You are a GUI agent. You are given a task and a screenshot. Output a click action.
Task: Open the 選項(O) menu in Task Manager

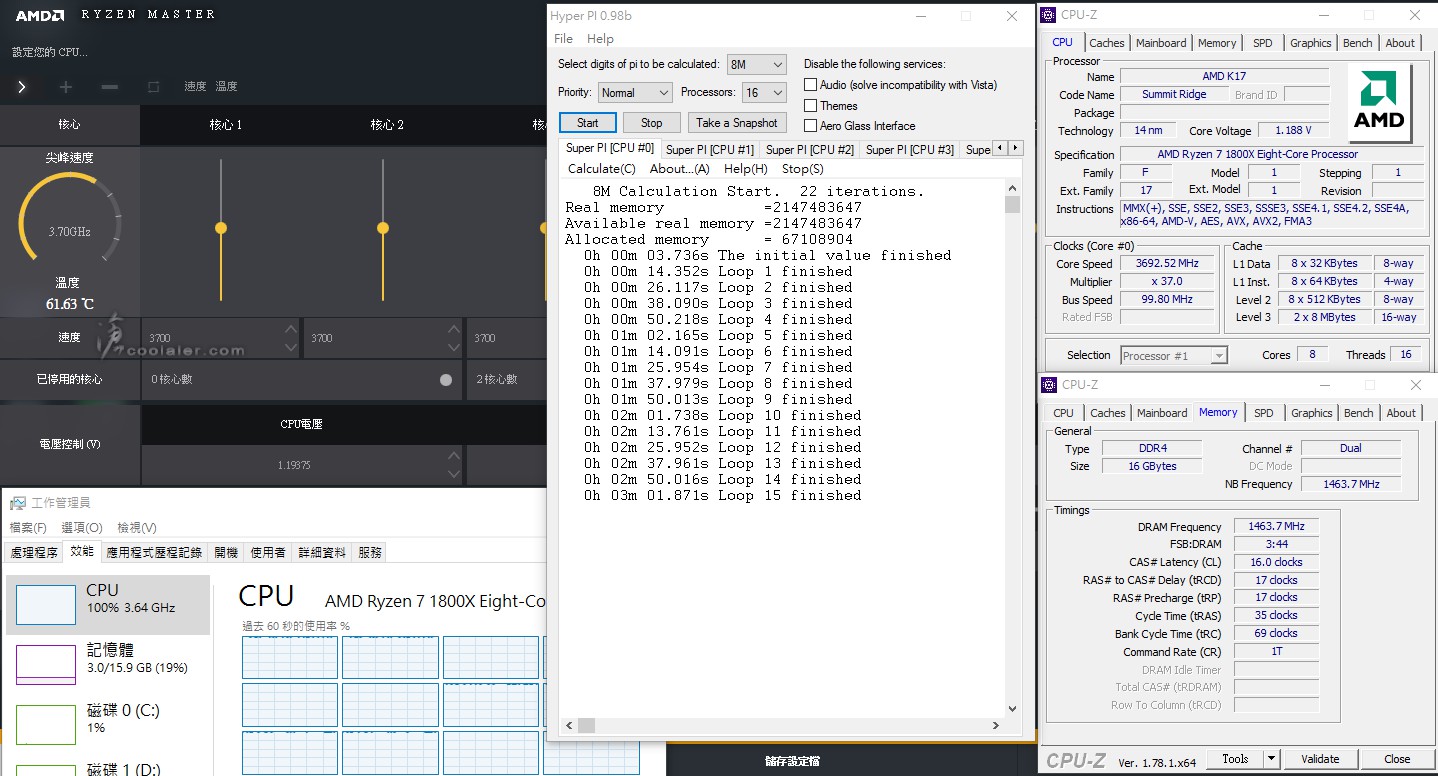pyautogui.click(x=82, y=527)
